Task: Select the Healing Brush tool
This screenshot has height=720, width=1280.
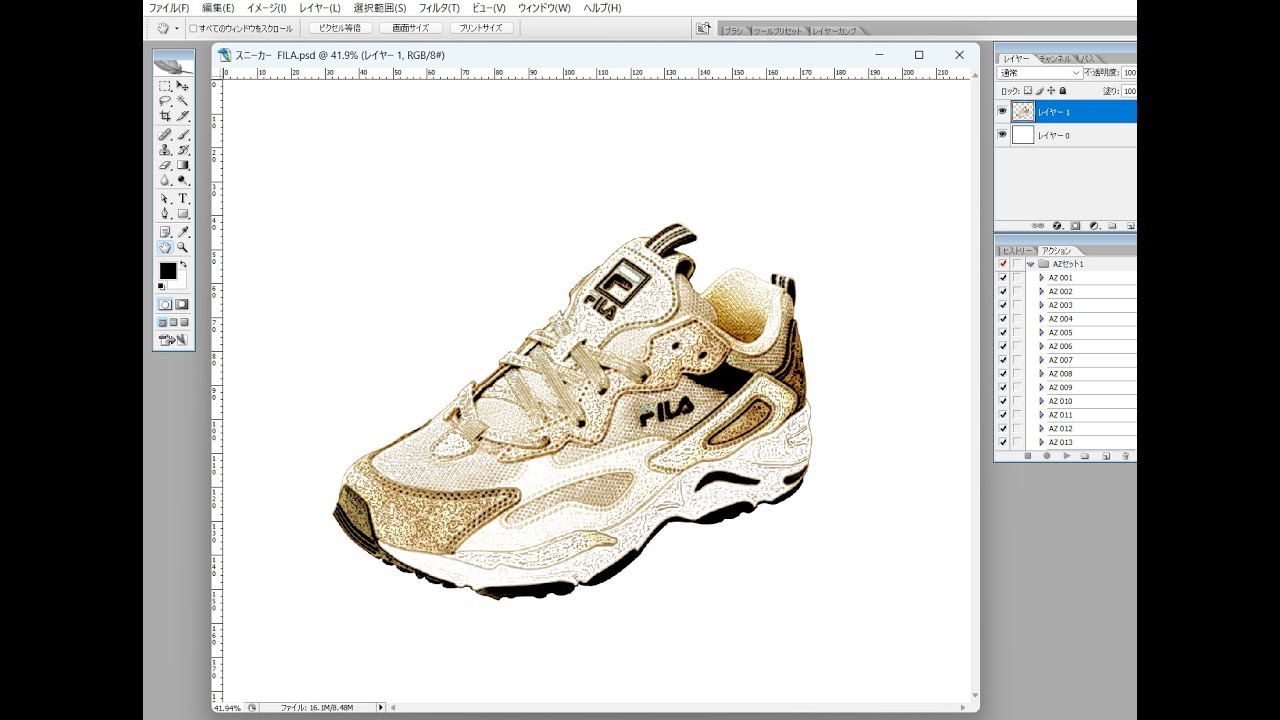Action: coord(165,134)
